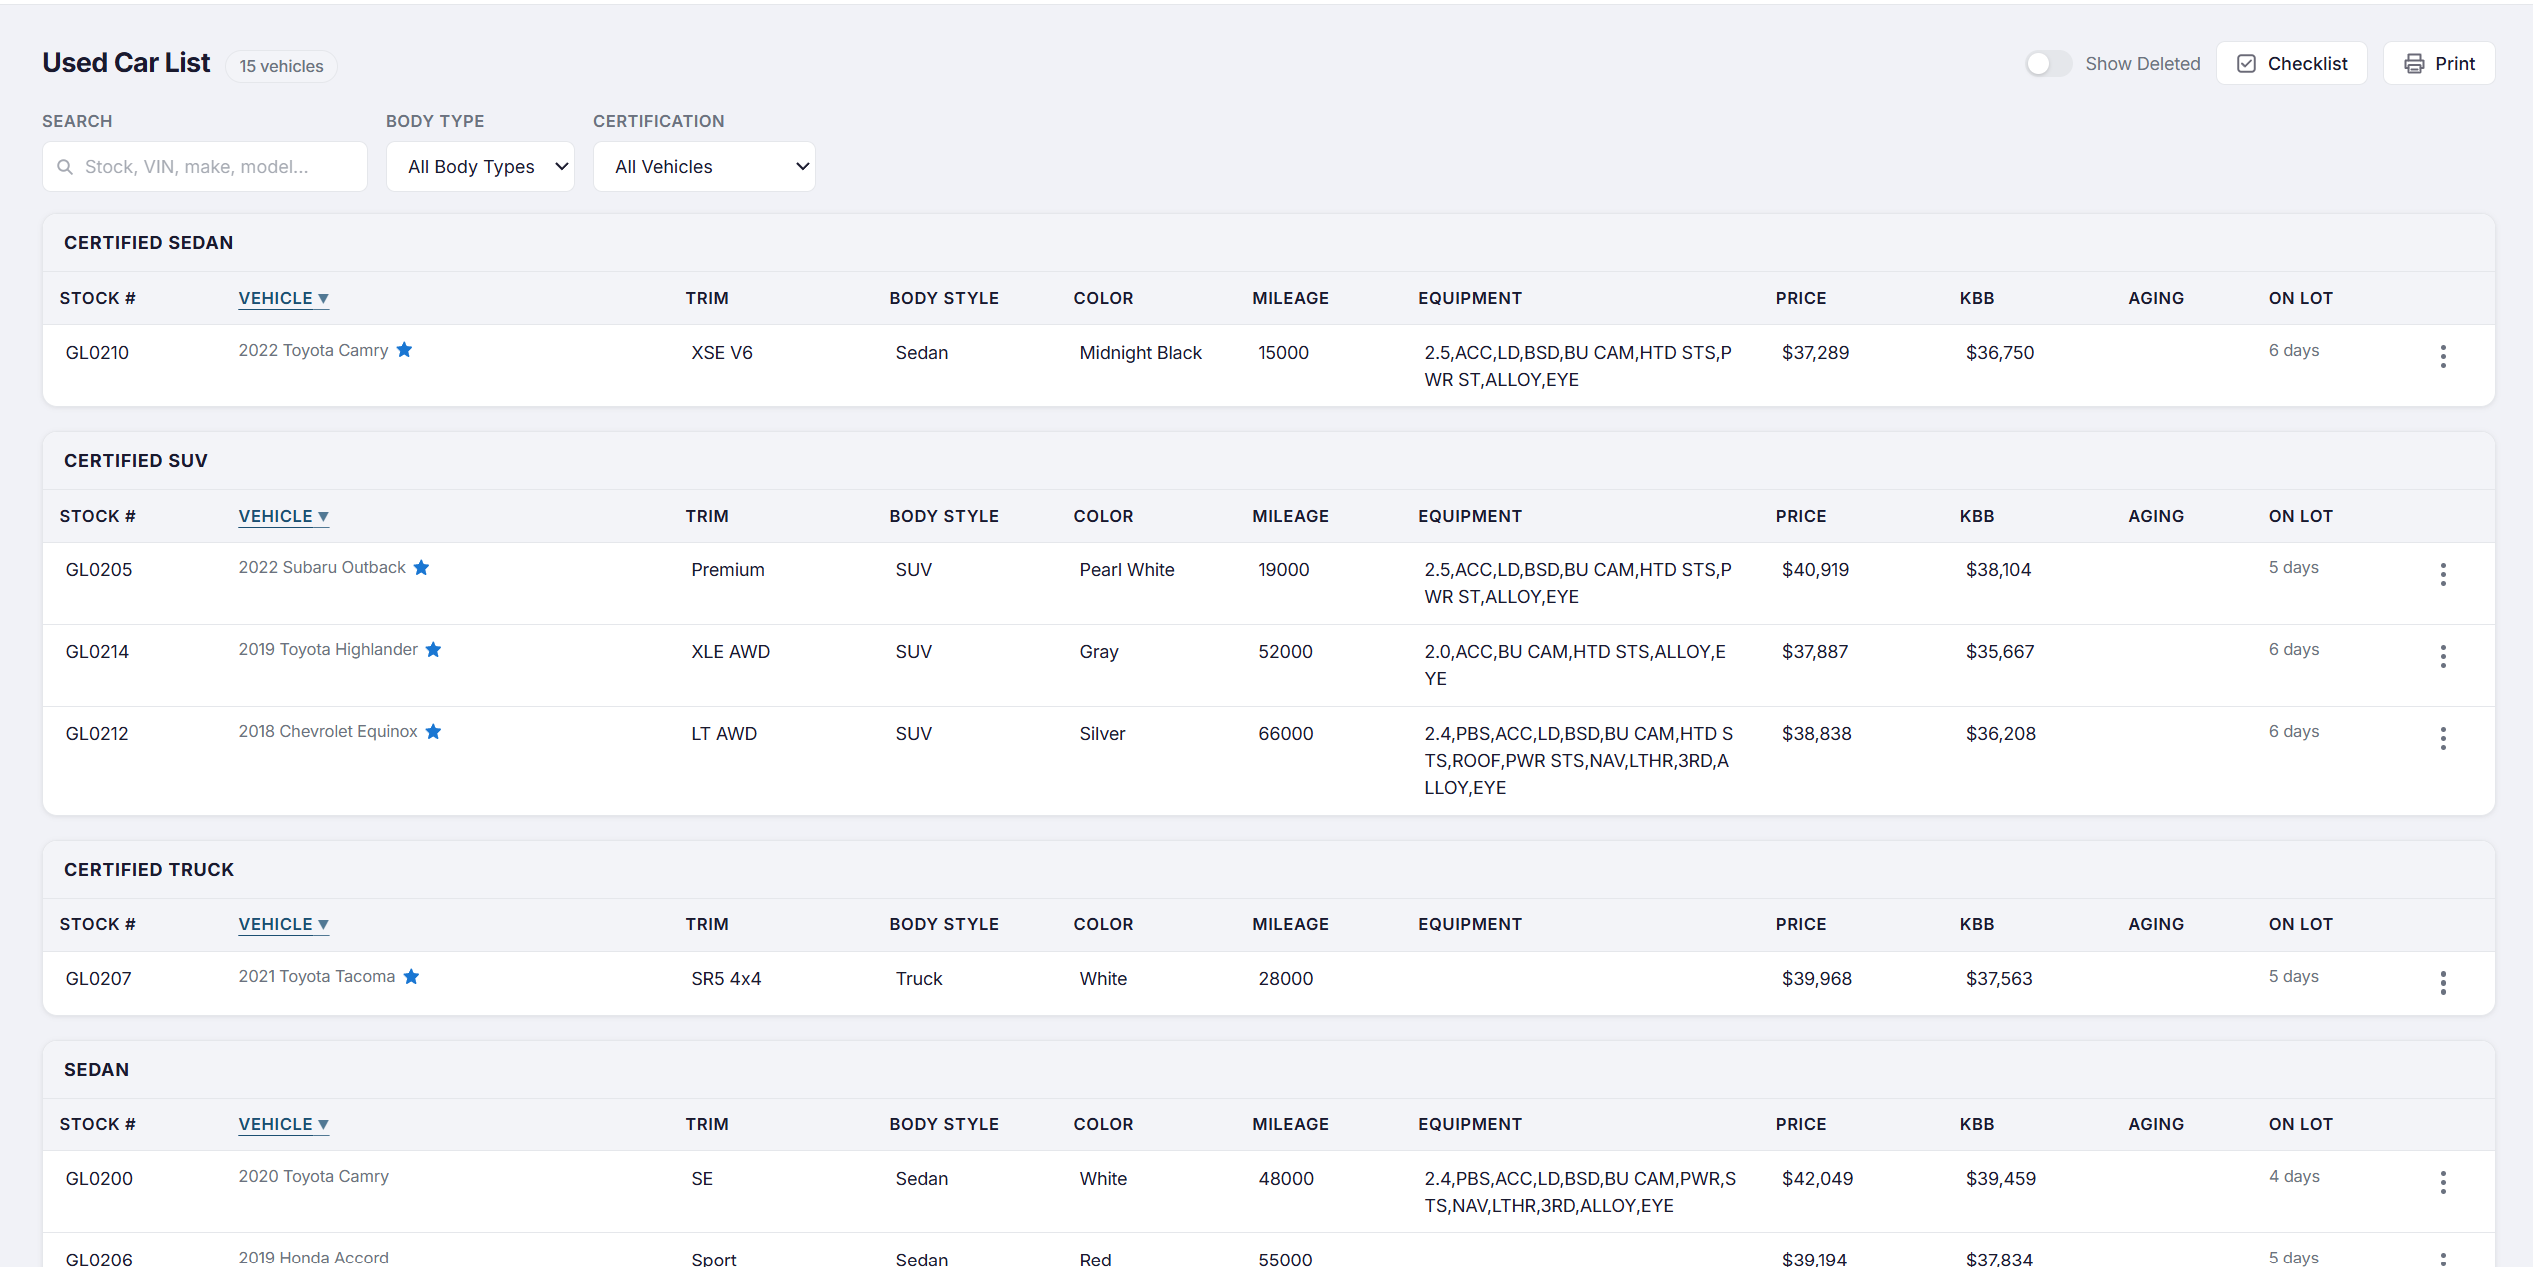Click price $40,919 for Subaru Outback
The image size is (2533, 1267).
tap(1815, 570)
